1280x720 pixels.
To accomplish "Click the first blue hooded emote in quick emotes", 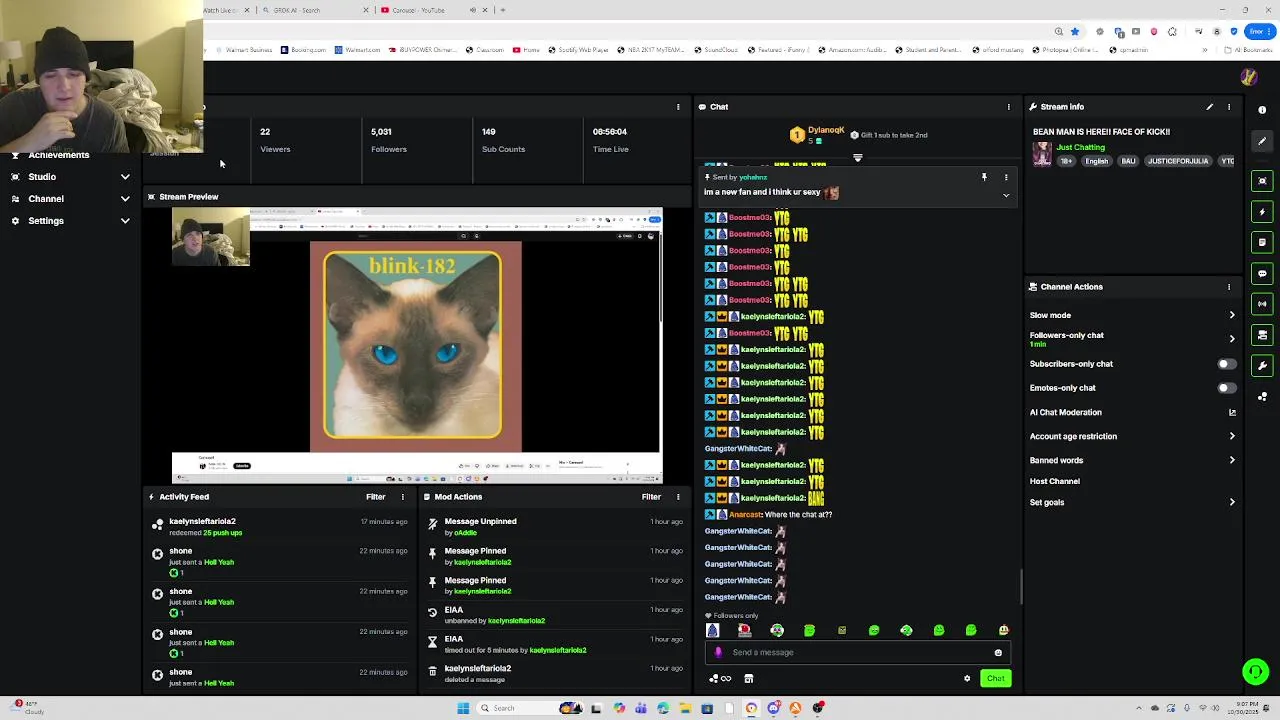I will pos(712,631).
